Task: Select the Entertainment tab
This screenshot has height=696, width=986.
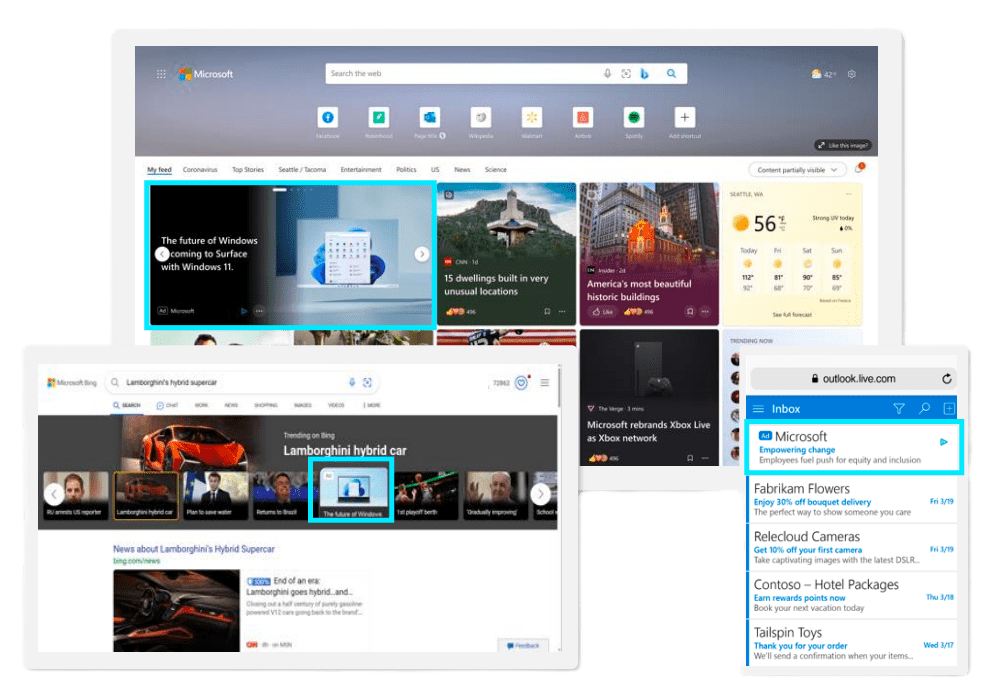Action: tap(361, 170)
